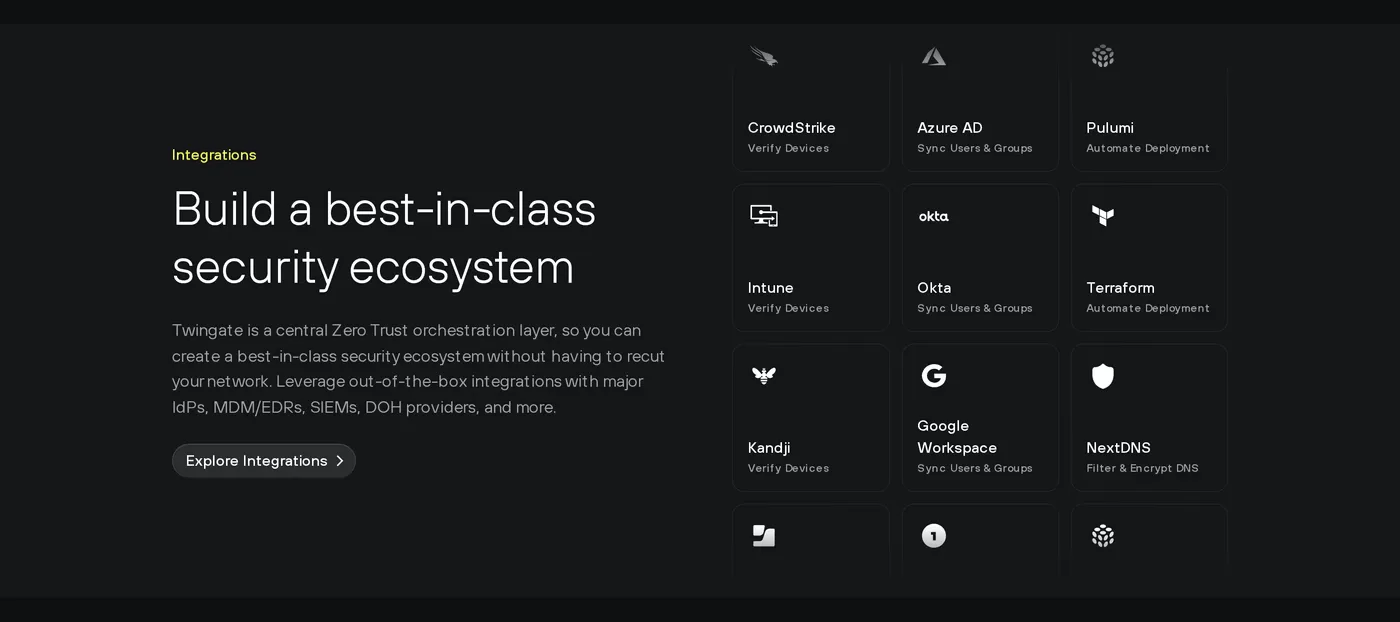Click Automate Deployment under Terraform

(1148, 308)
